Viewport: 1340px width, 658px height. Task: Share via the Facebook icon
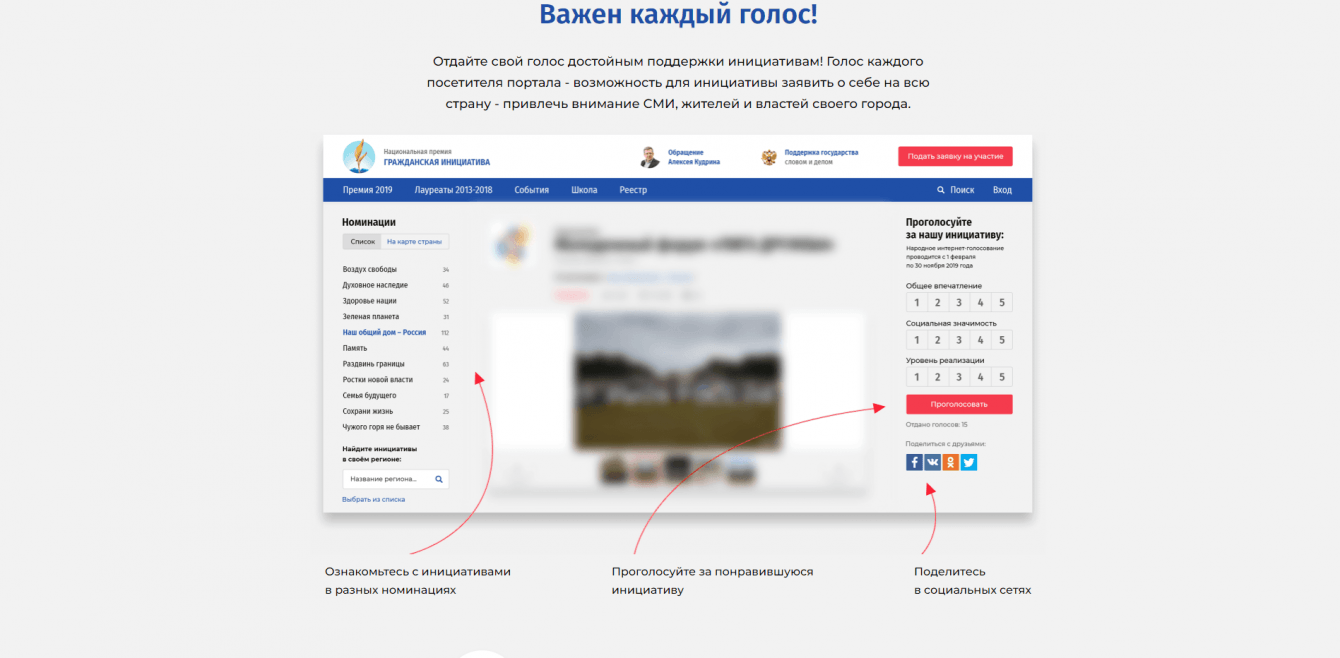click(x=914, y=462)
